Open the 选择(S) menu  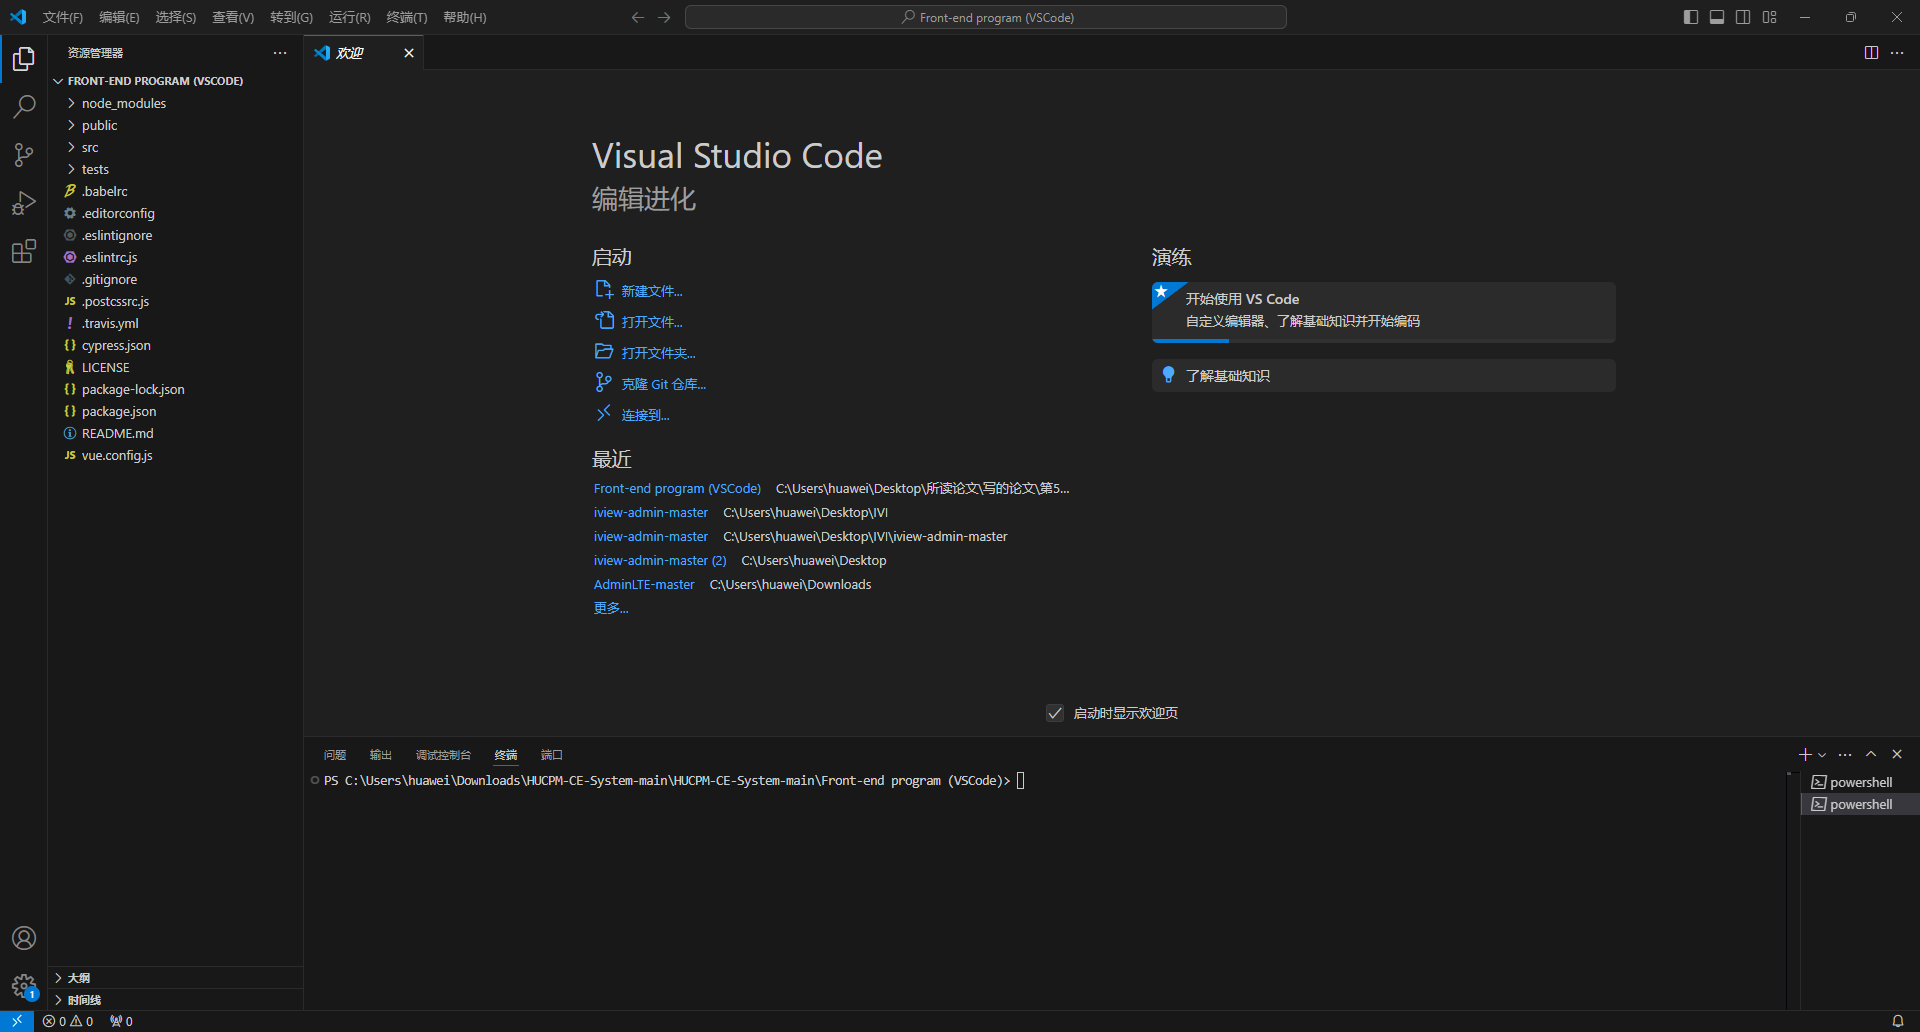click(x=176, y=17)
